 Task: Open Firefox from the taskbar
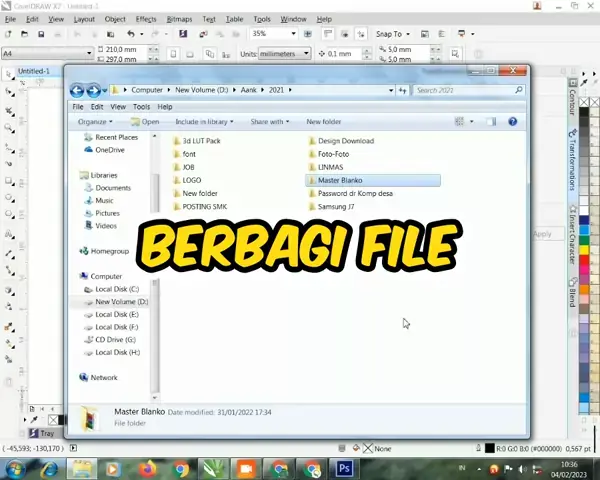148,468
